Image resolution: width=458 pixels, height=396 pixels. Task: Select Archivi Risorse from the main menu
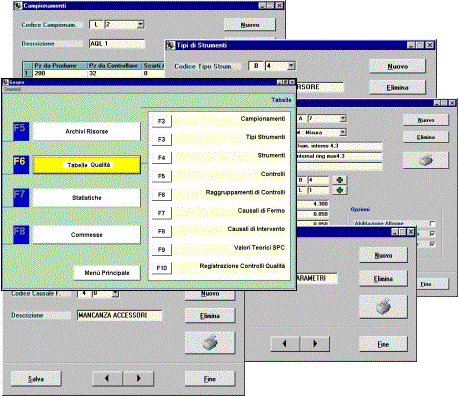pyautogui.click(x=87, y=131)
